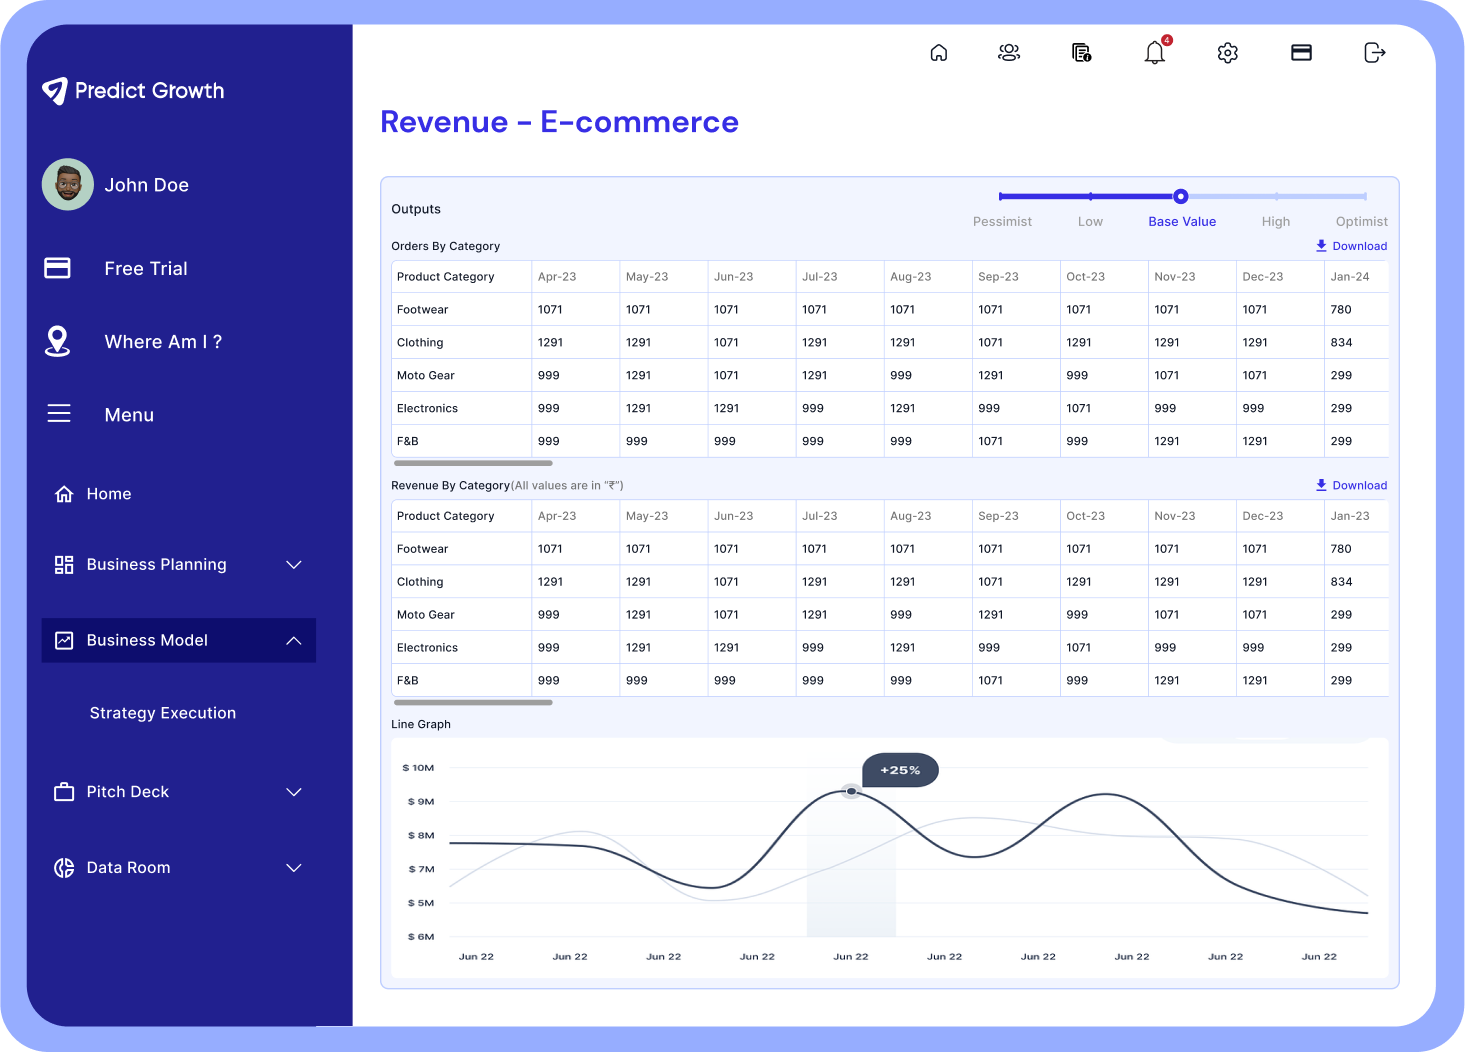Open the users group icon
The image size is (1465, 1052).
point(1009,53)
